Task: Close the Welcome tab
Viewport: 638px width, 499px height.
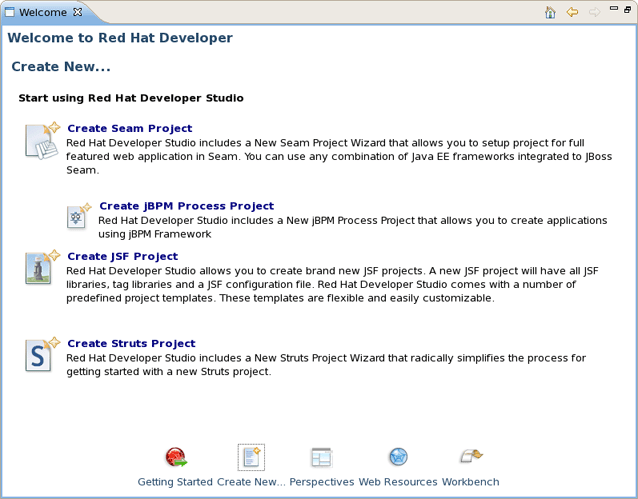Action: point(78,12)
